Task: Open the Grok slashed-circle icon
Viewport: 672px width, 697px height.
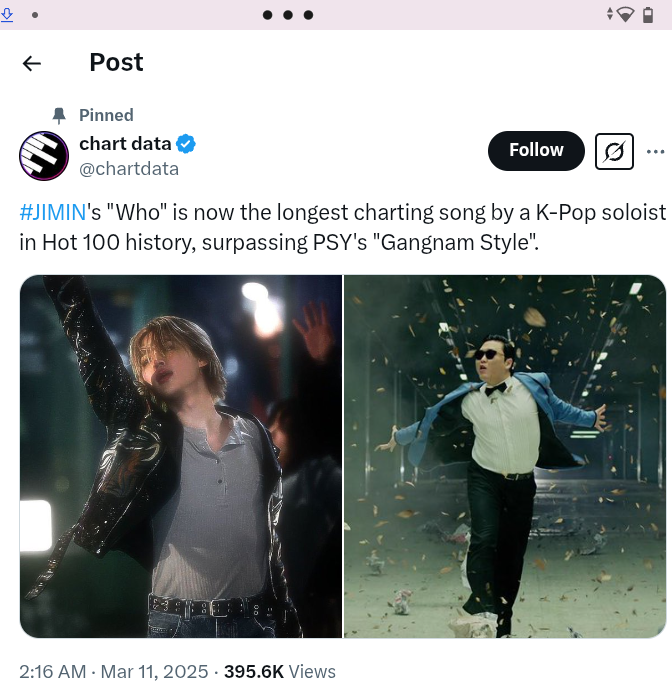Action: [x=614, y=151]
